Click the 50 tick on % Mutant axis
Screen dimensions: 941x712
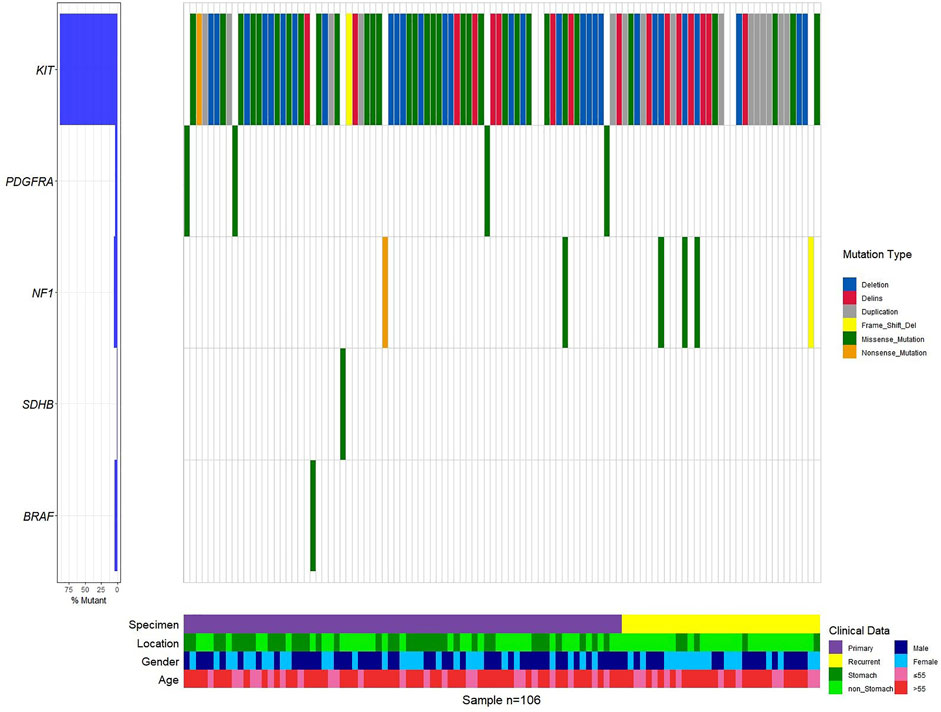85,590
